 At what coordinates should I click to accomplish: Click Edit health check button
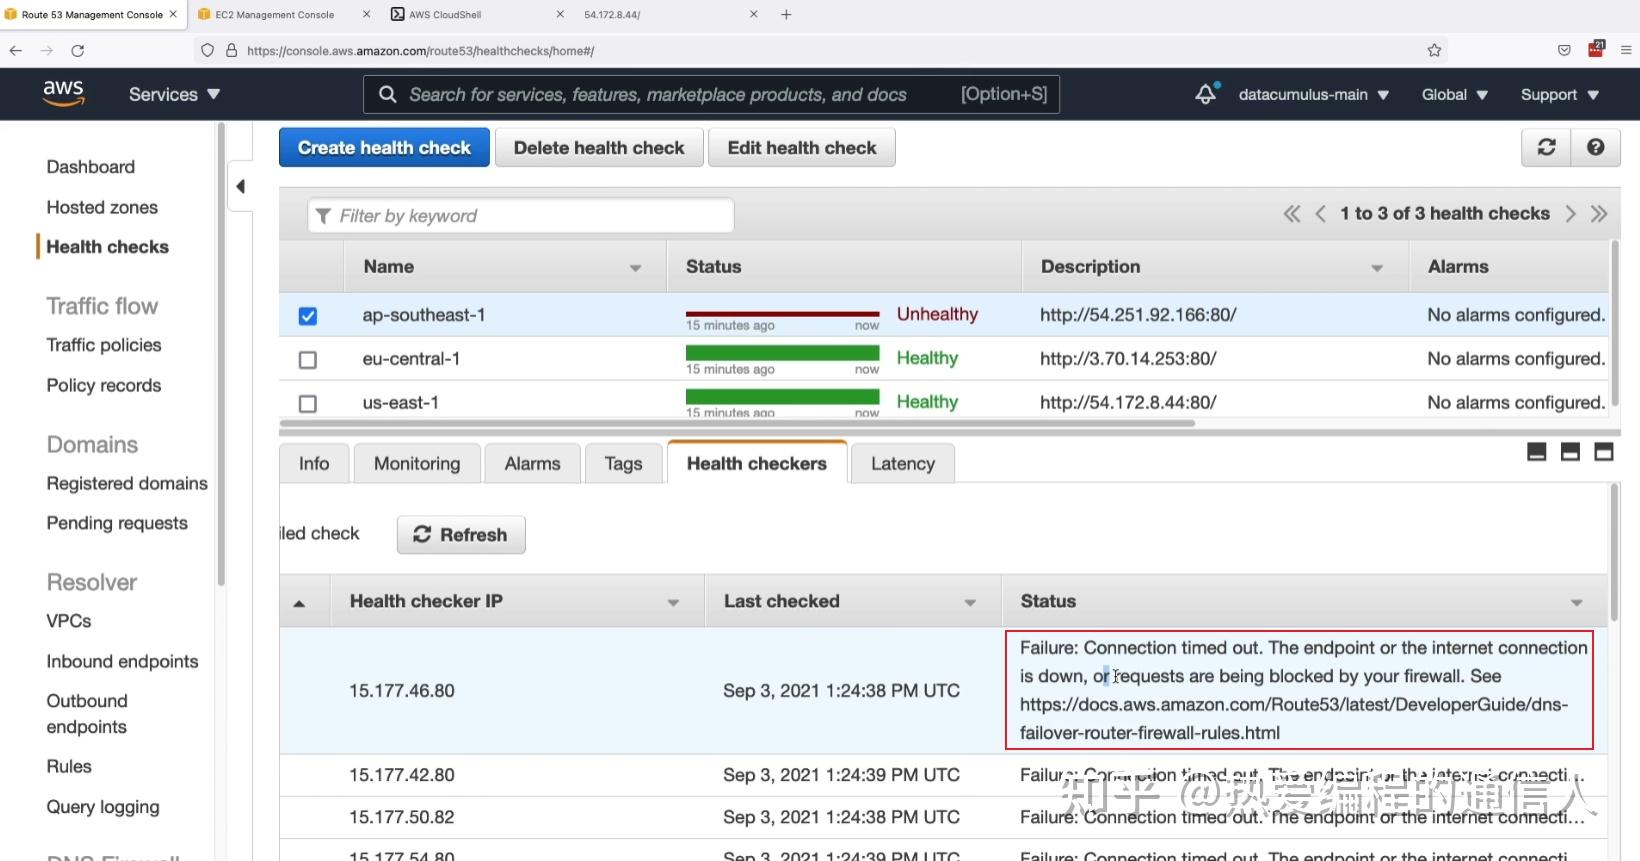click(x=802, y=148)
